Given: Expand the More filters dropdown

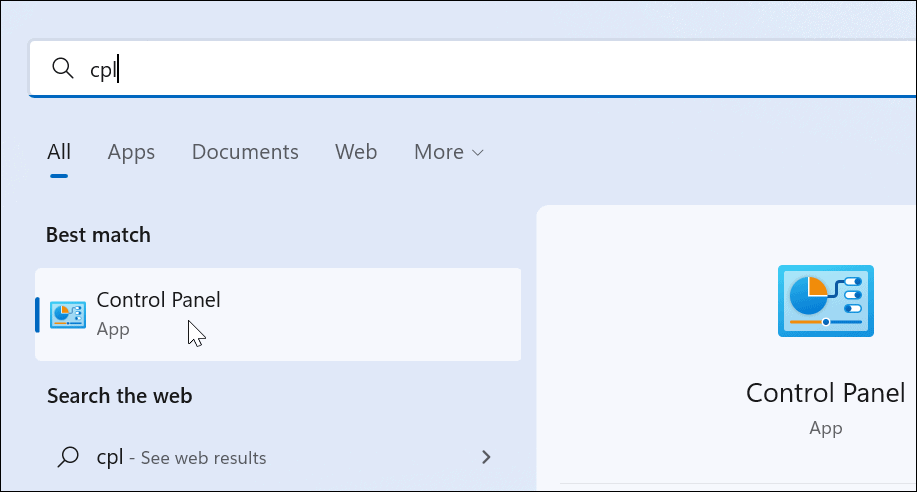Looking at the screenshot, I should coord(440,152).
